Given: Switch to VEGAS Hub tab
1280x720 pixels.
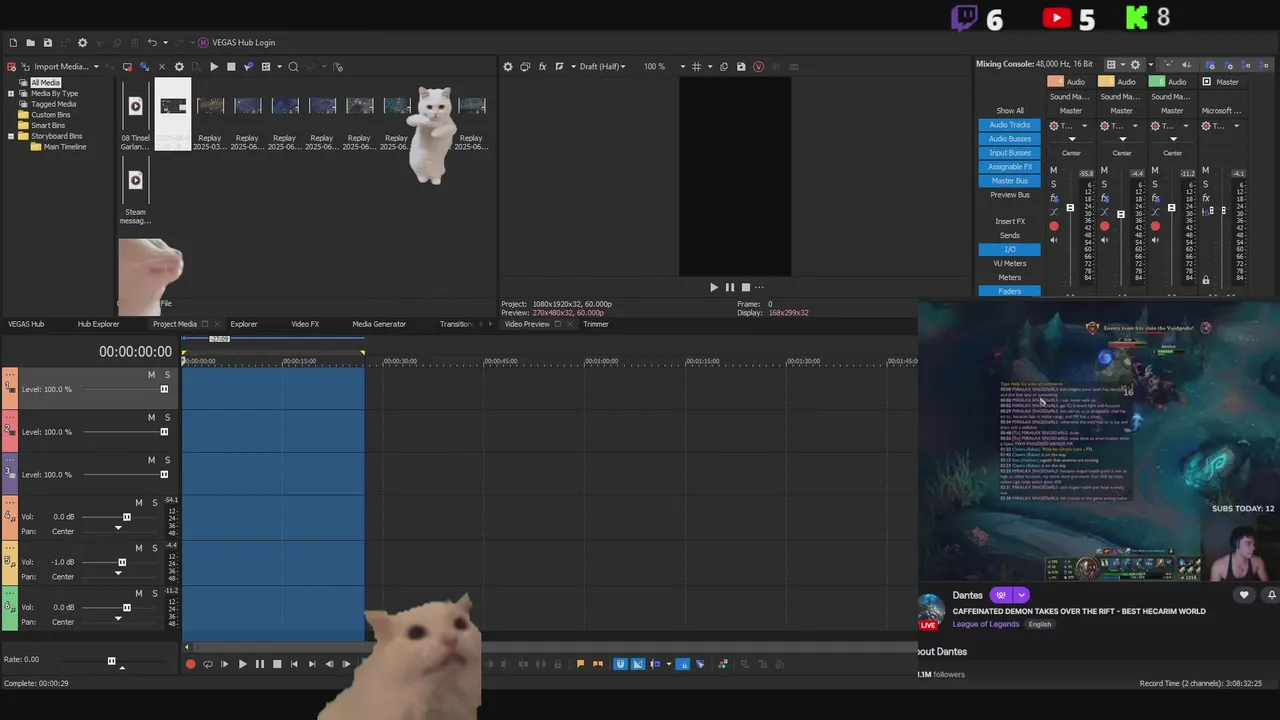Looking at the screenshot, I should pyautogui.click(x=26, y=324).
